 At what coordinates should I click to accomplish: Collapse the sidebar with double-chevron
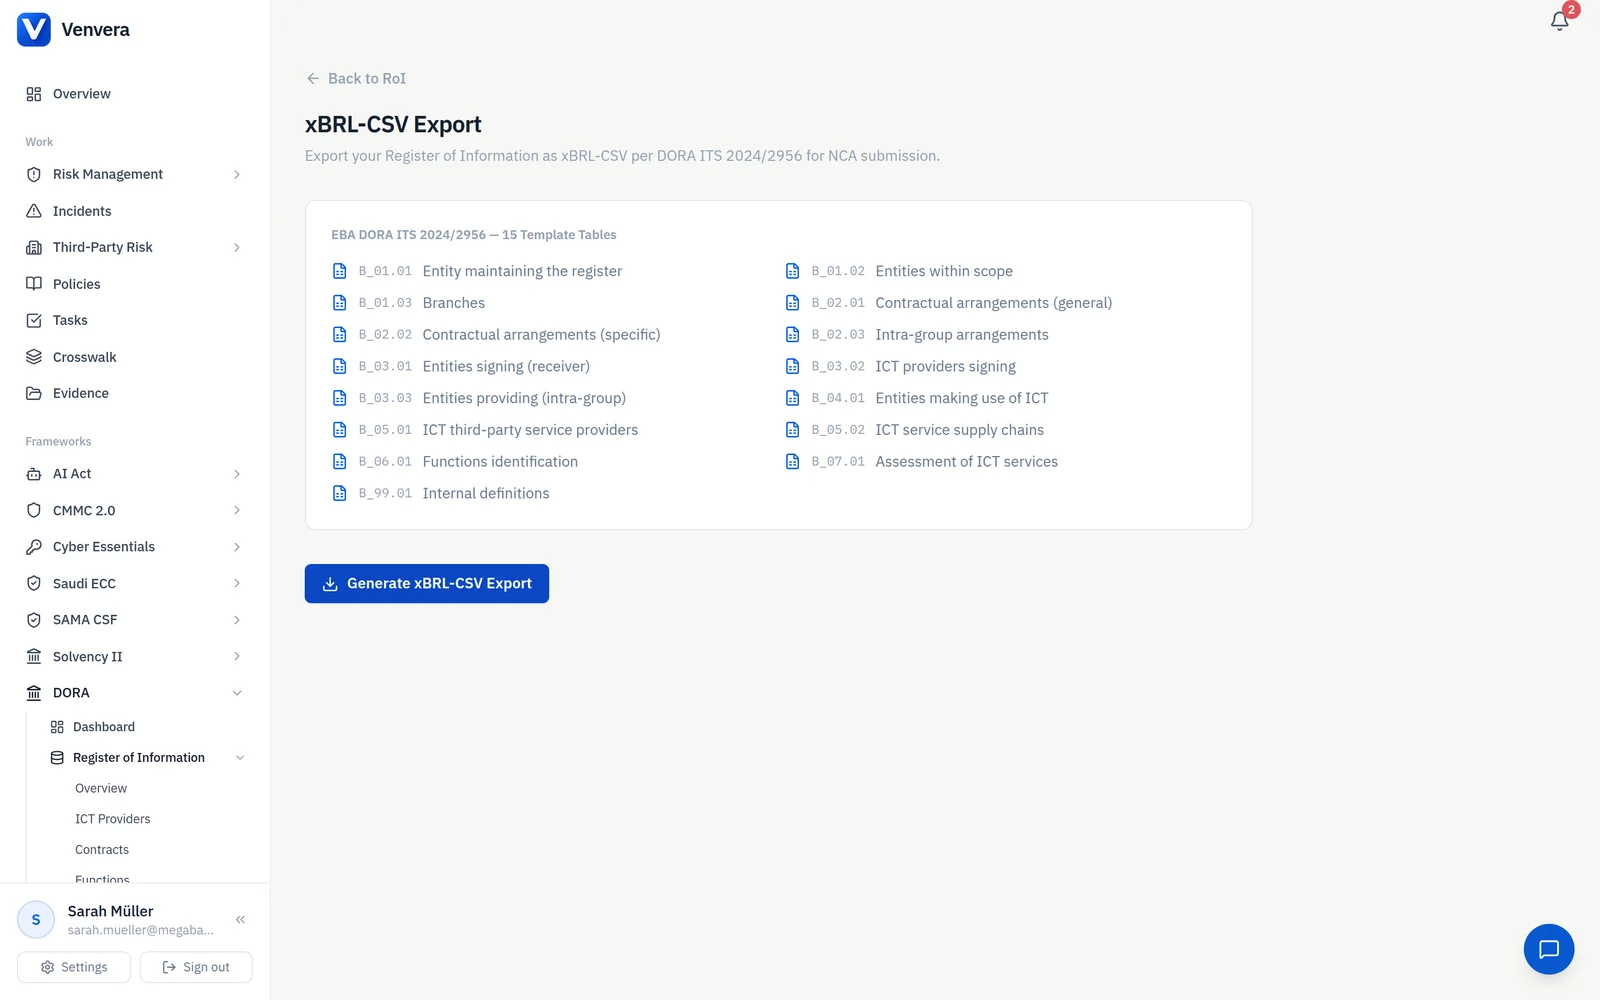click(240, 919)
